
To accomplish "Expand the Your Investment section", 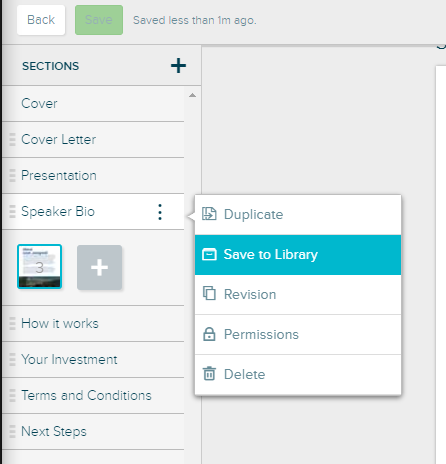I will click(x=93, y=359).
